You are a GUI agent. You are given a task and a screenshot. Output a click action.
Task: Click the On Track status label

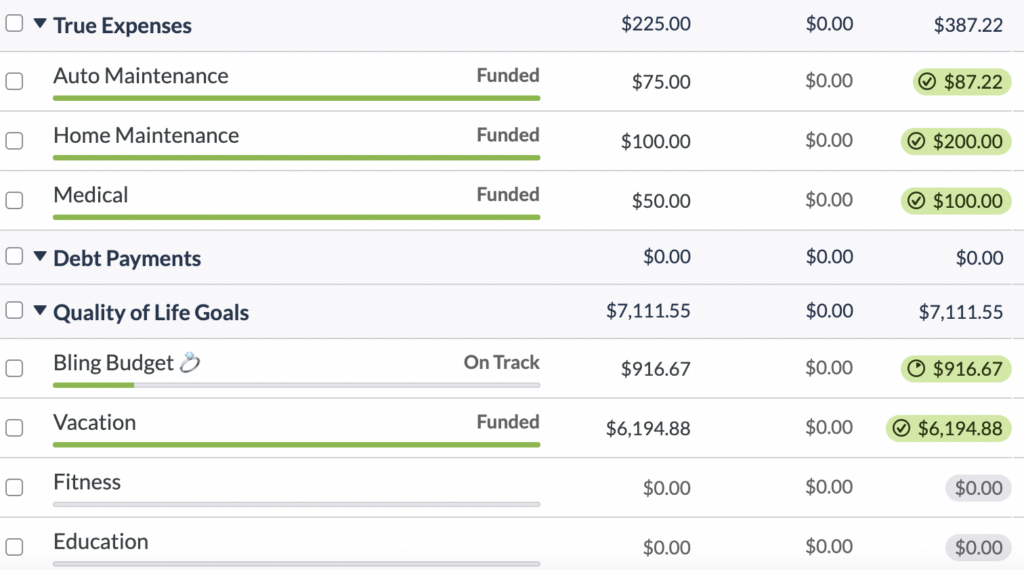point(502,362)
